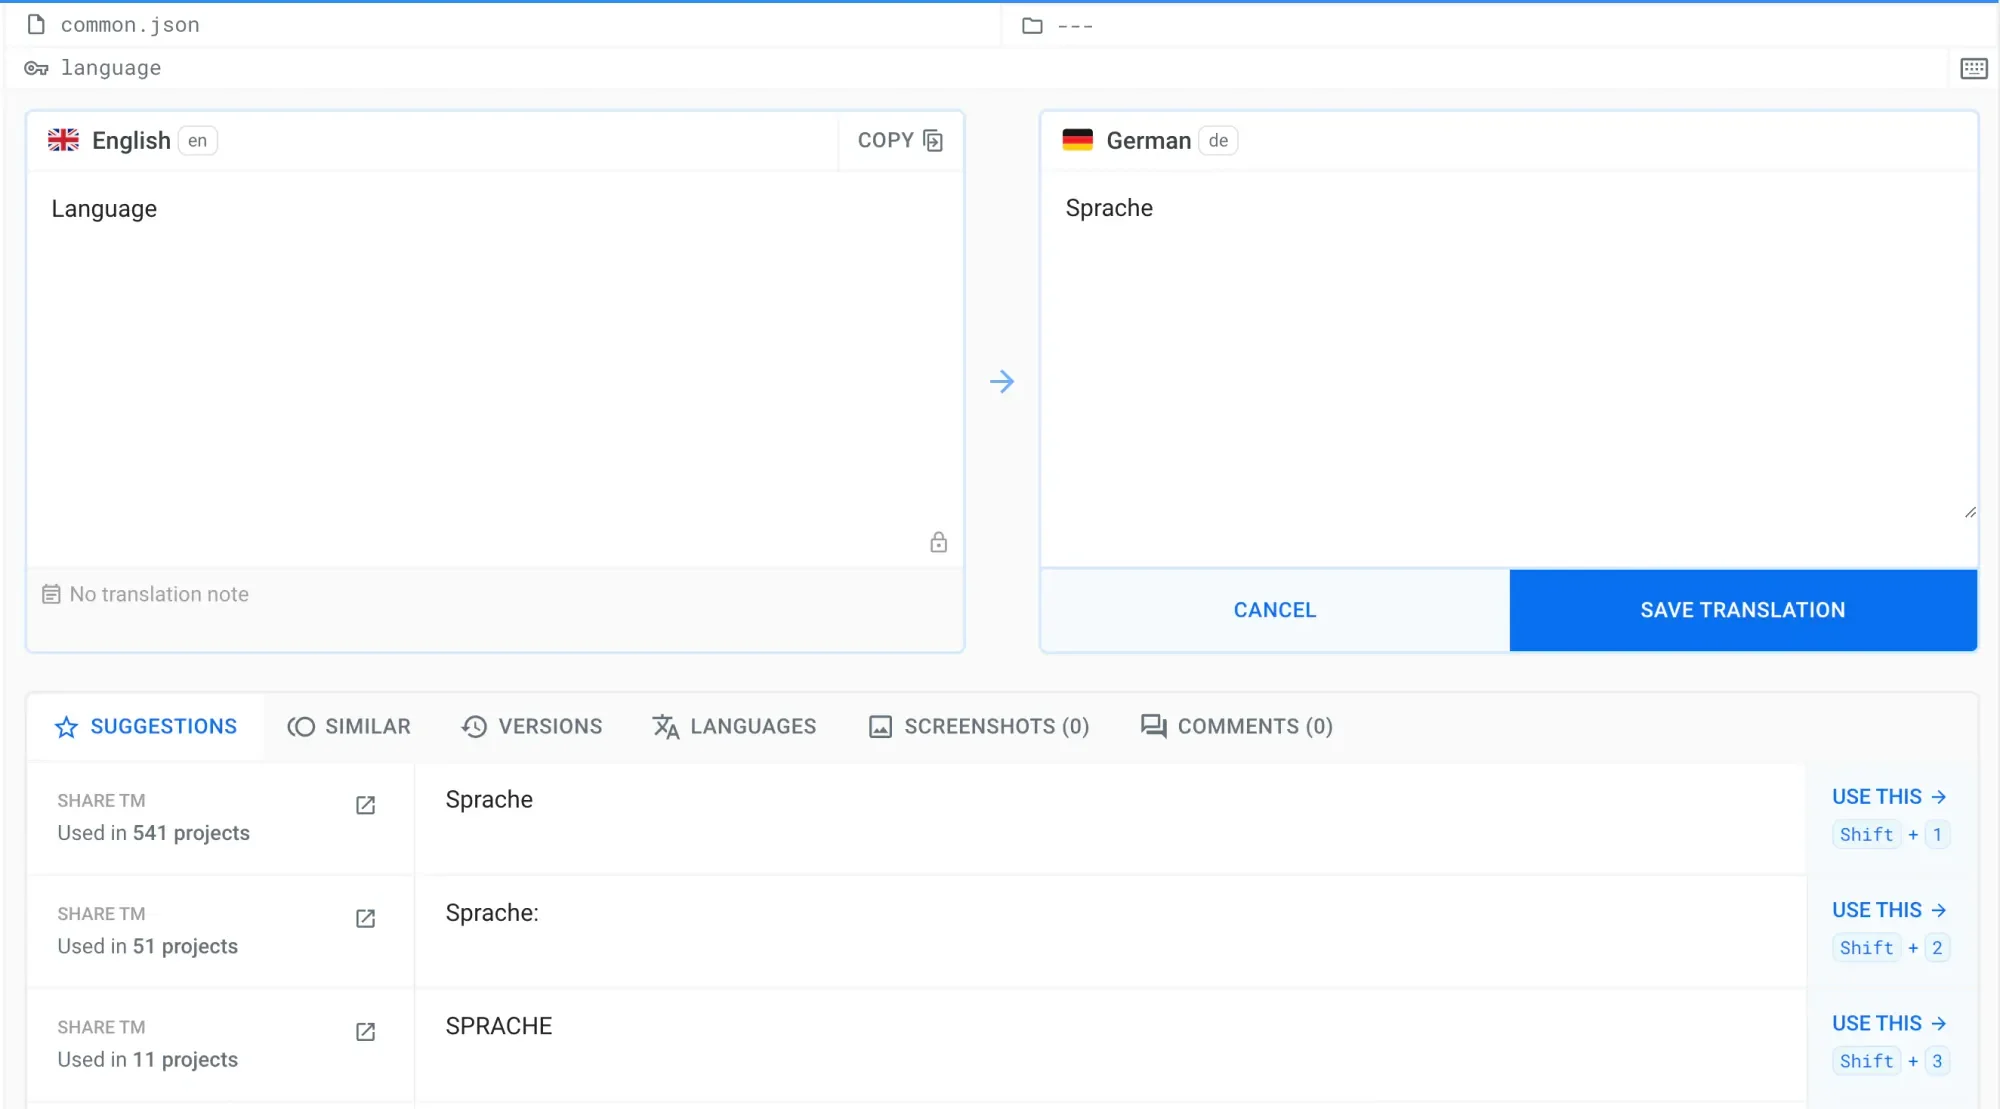
Task: Open the Languages tab
Action: [734, 727]
